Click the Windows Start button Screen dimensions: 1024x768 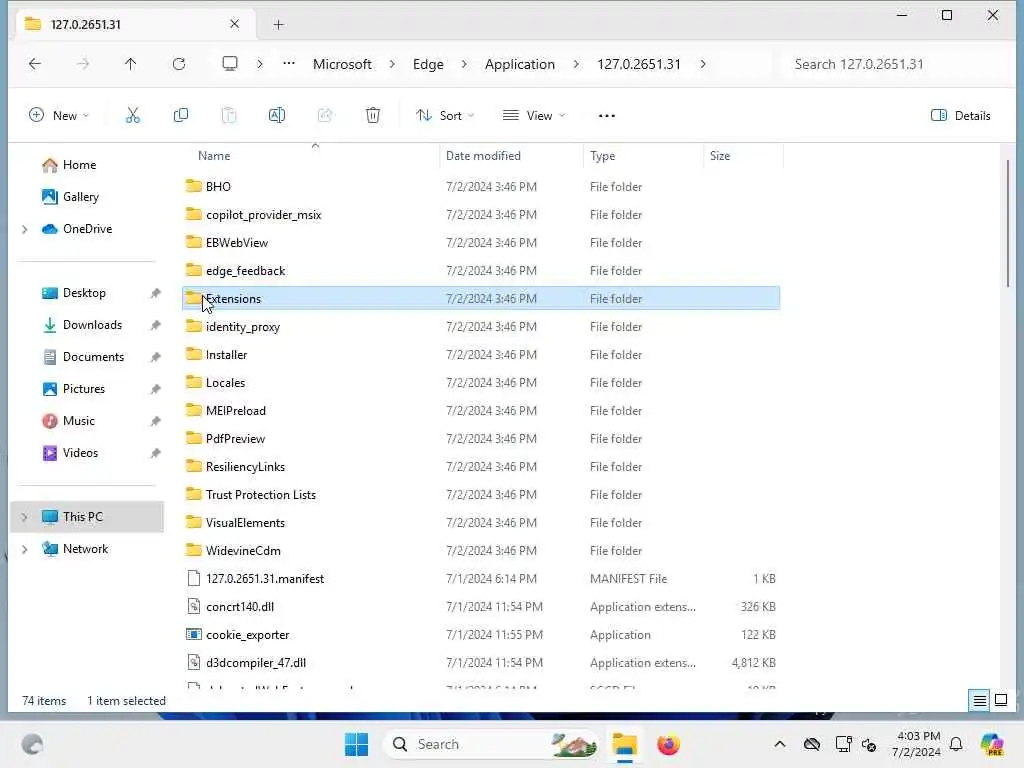point(357,744)
